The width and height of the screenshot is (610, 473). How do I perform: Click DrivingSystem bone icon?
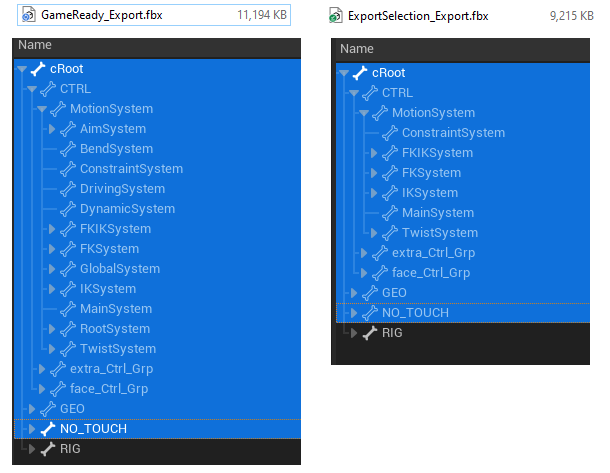pyautogui.click(x=68, y=189)
